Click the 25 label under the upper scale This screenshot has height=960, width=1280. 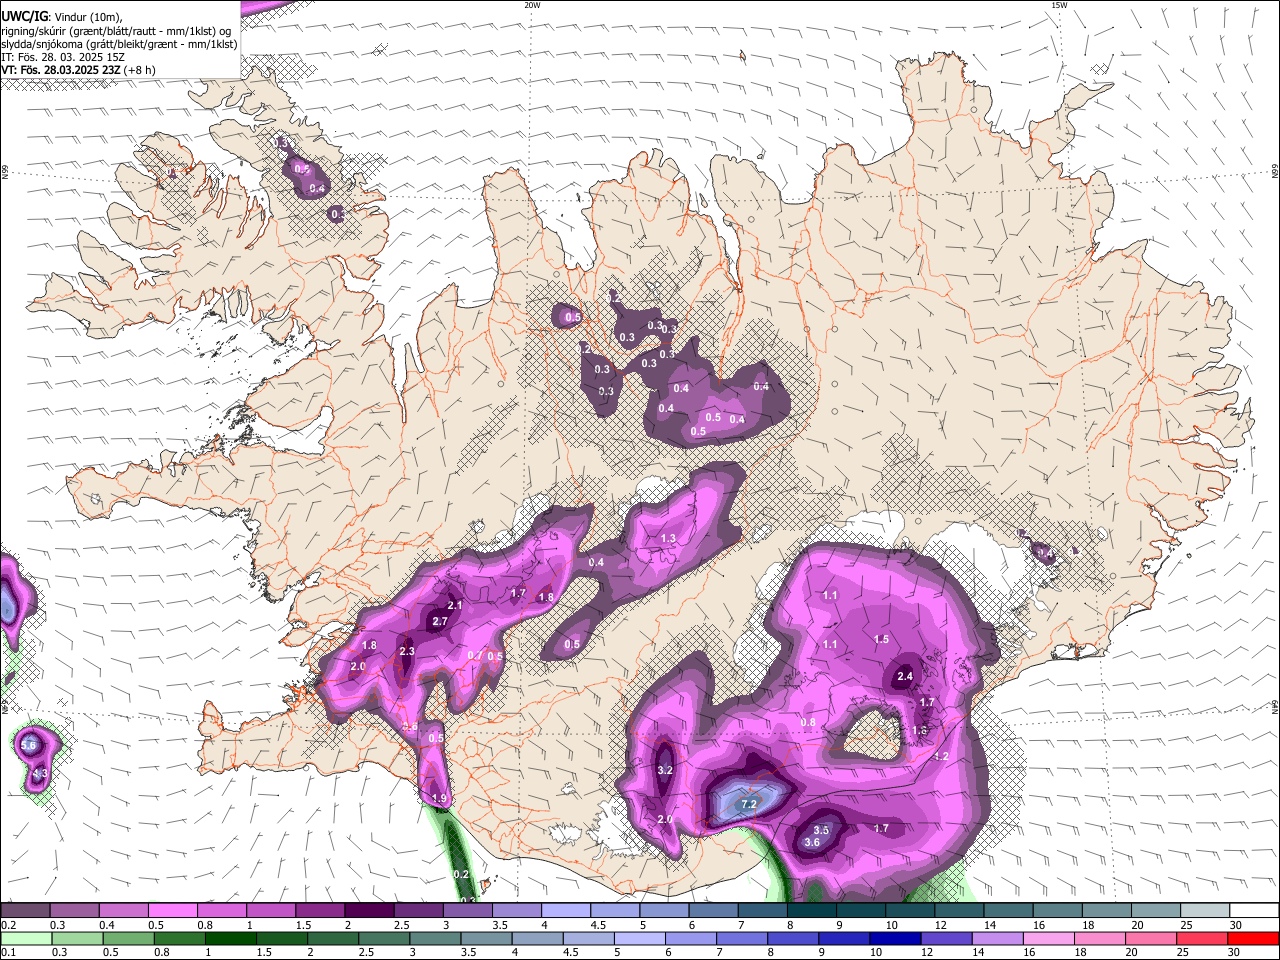[1186, 925]
